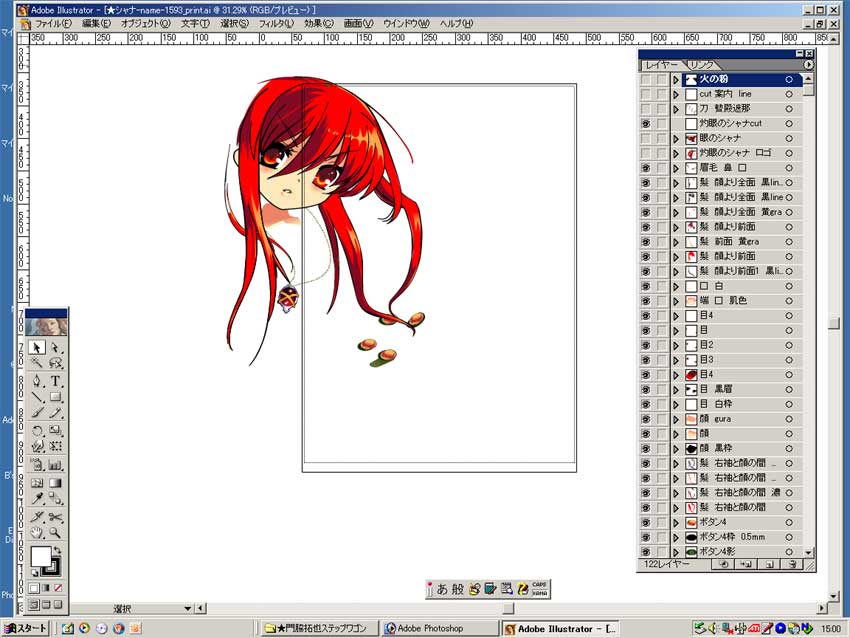
Task: Select the Blend tool
Action: click(55, 498)
